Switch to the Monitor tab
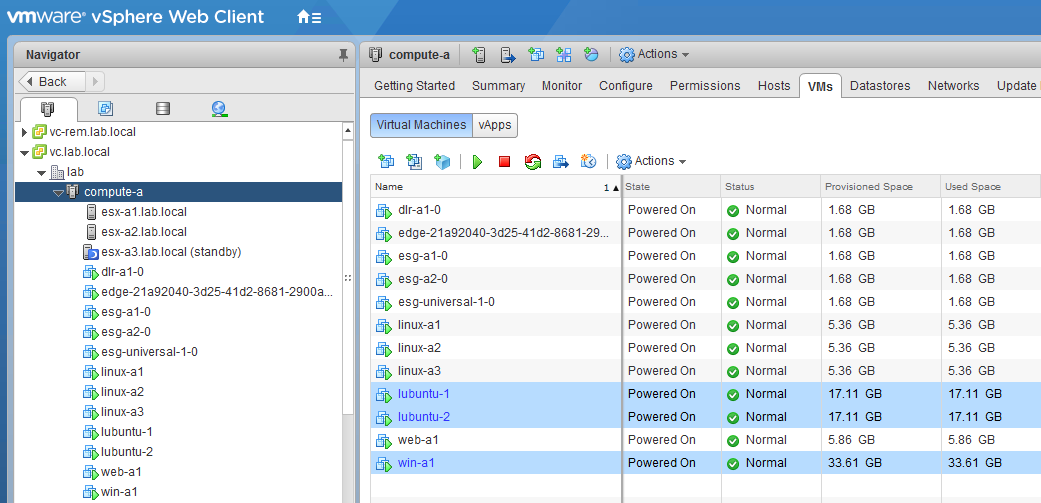1041x503 pixels. click(562, 86)
